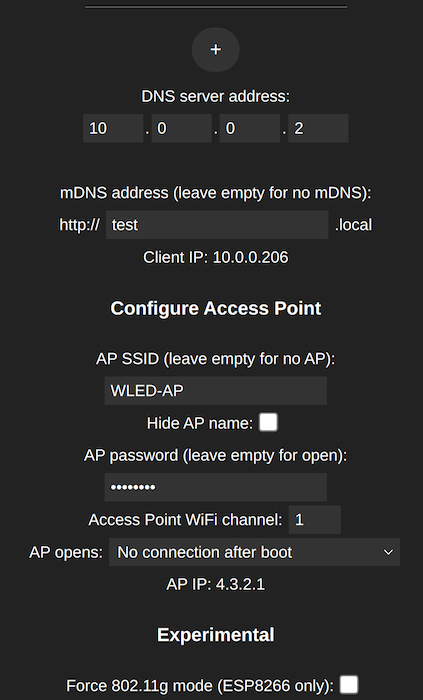Click the Hide AP name label text
Screen dimensions: 423x700
click(200, 423)
